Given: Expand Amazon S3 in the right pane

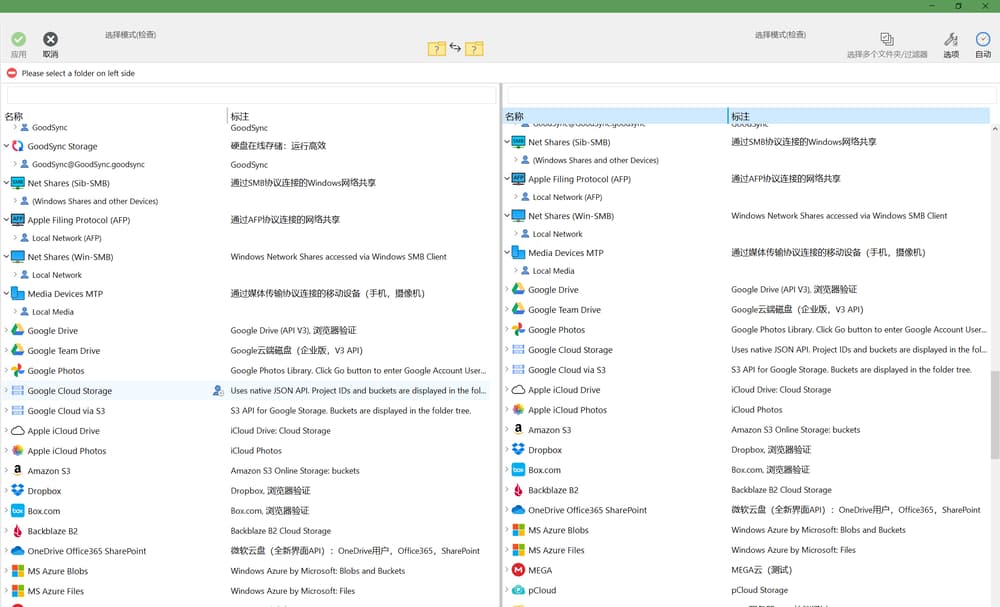Looking at the screenshot, I should [507, 430].
